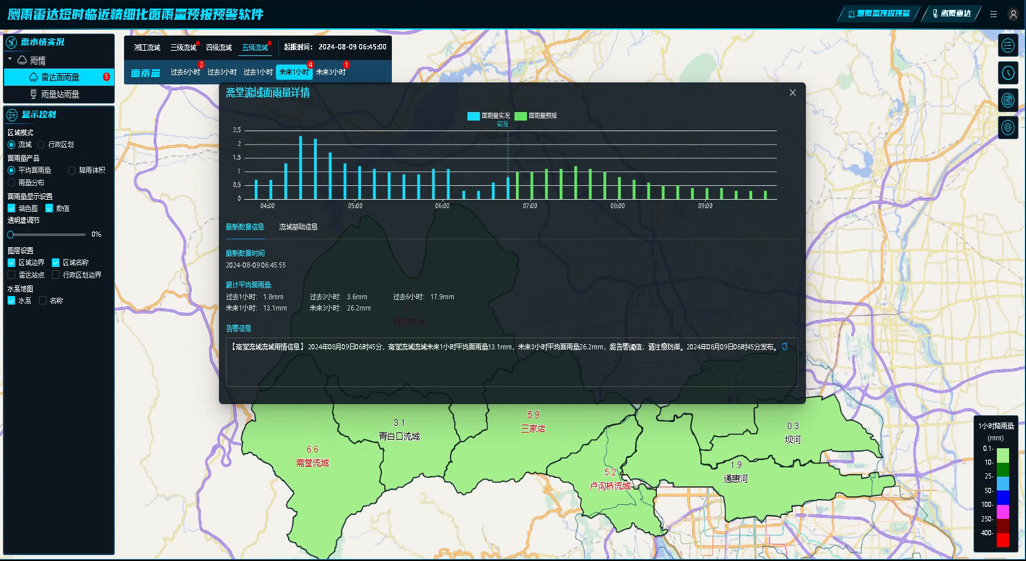Select 雨量站雨量 in the tree
The image size is (1026, 561).
[x=59, y=94]
